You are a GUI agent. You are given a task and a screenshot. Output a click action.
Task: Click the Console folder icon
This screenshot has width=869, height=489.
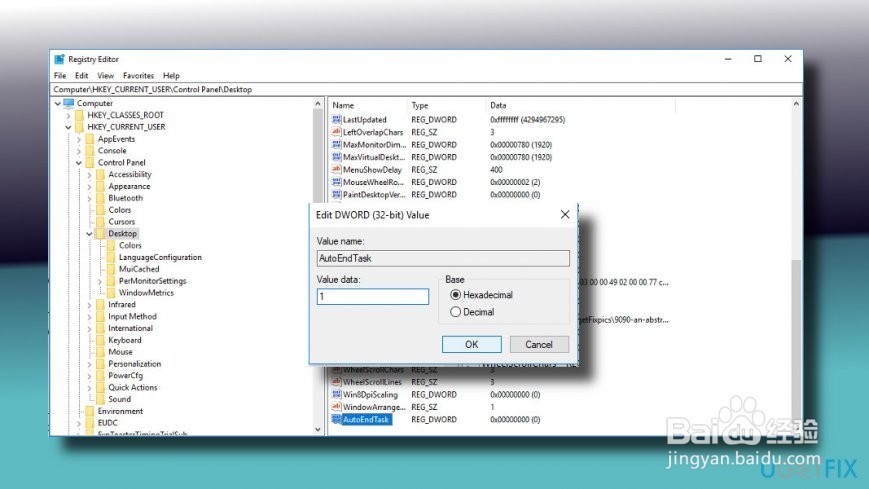(90, 150)
